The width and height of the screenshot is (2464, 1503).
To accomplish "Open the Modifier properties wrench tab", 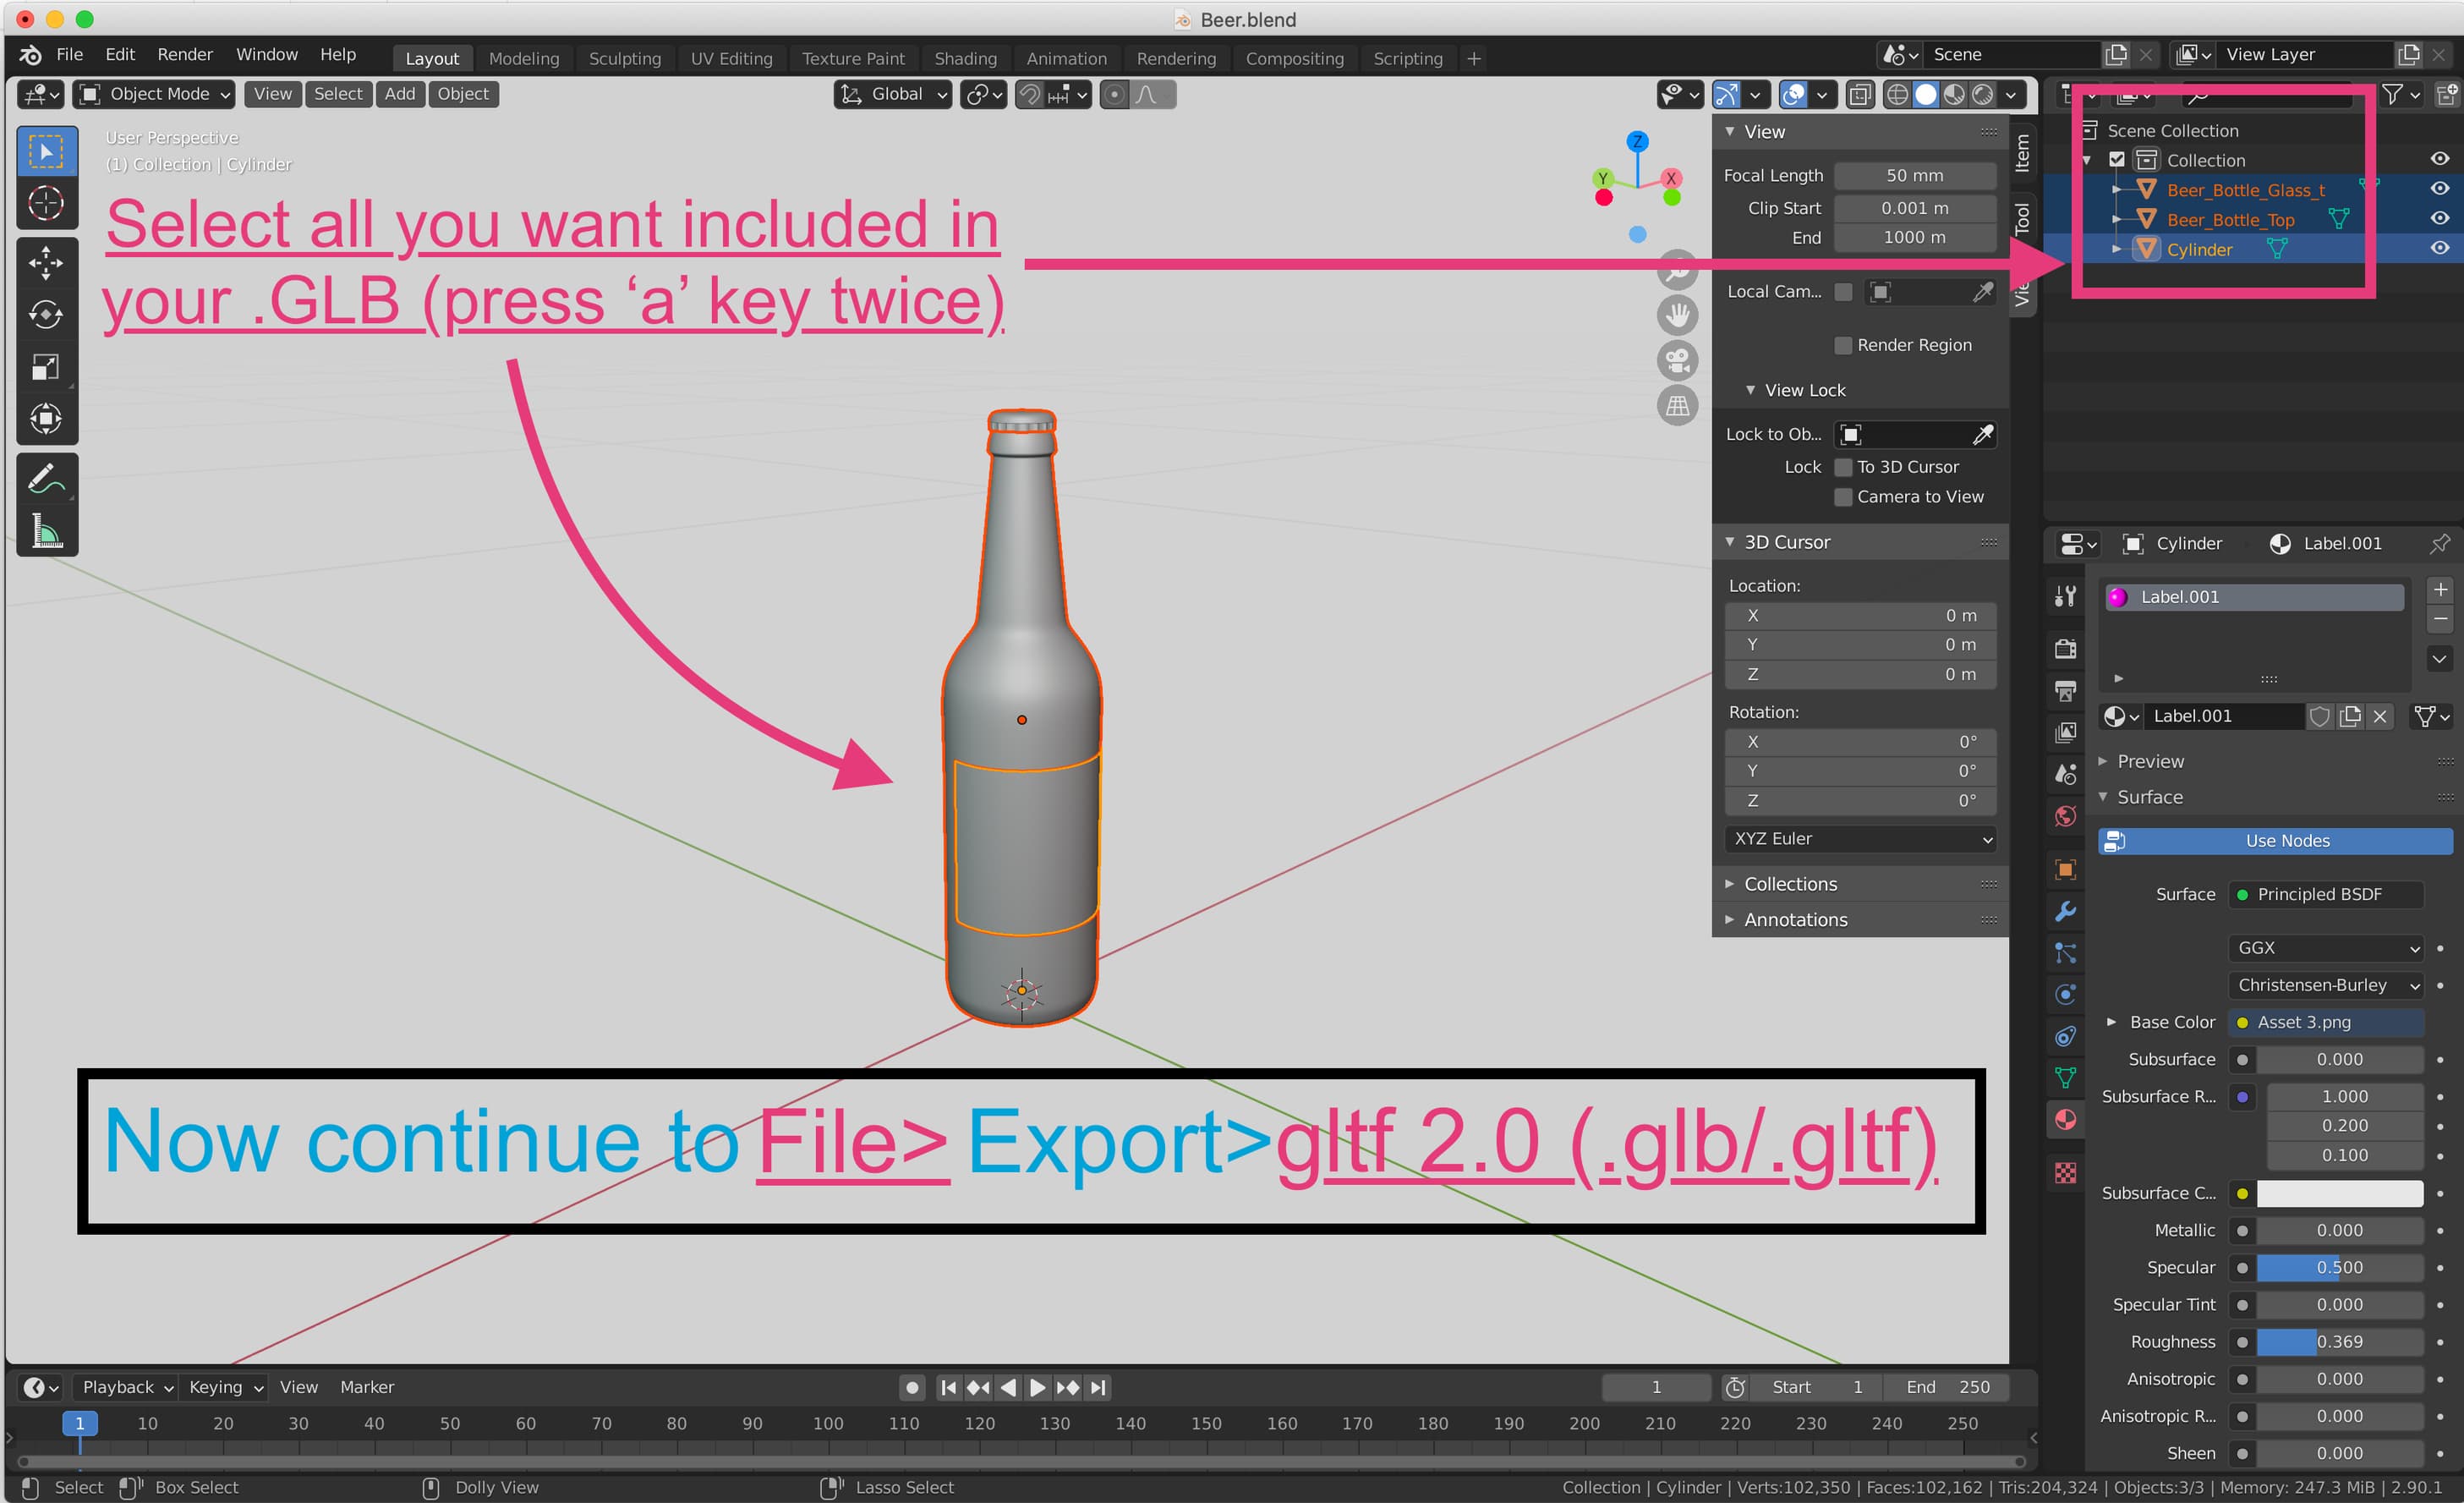I will click(x=2065, y=911).
